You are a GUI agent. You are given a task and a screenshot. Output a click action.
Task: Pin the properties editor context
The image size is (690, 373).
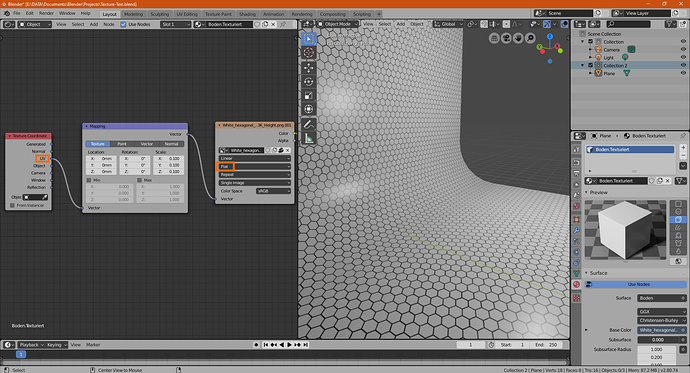pos(683,135)
